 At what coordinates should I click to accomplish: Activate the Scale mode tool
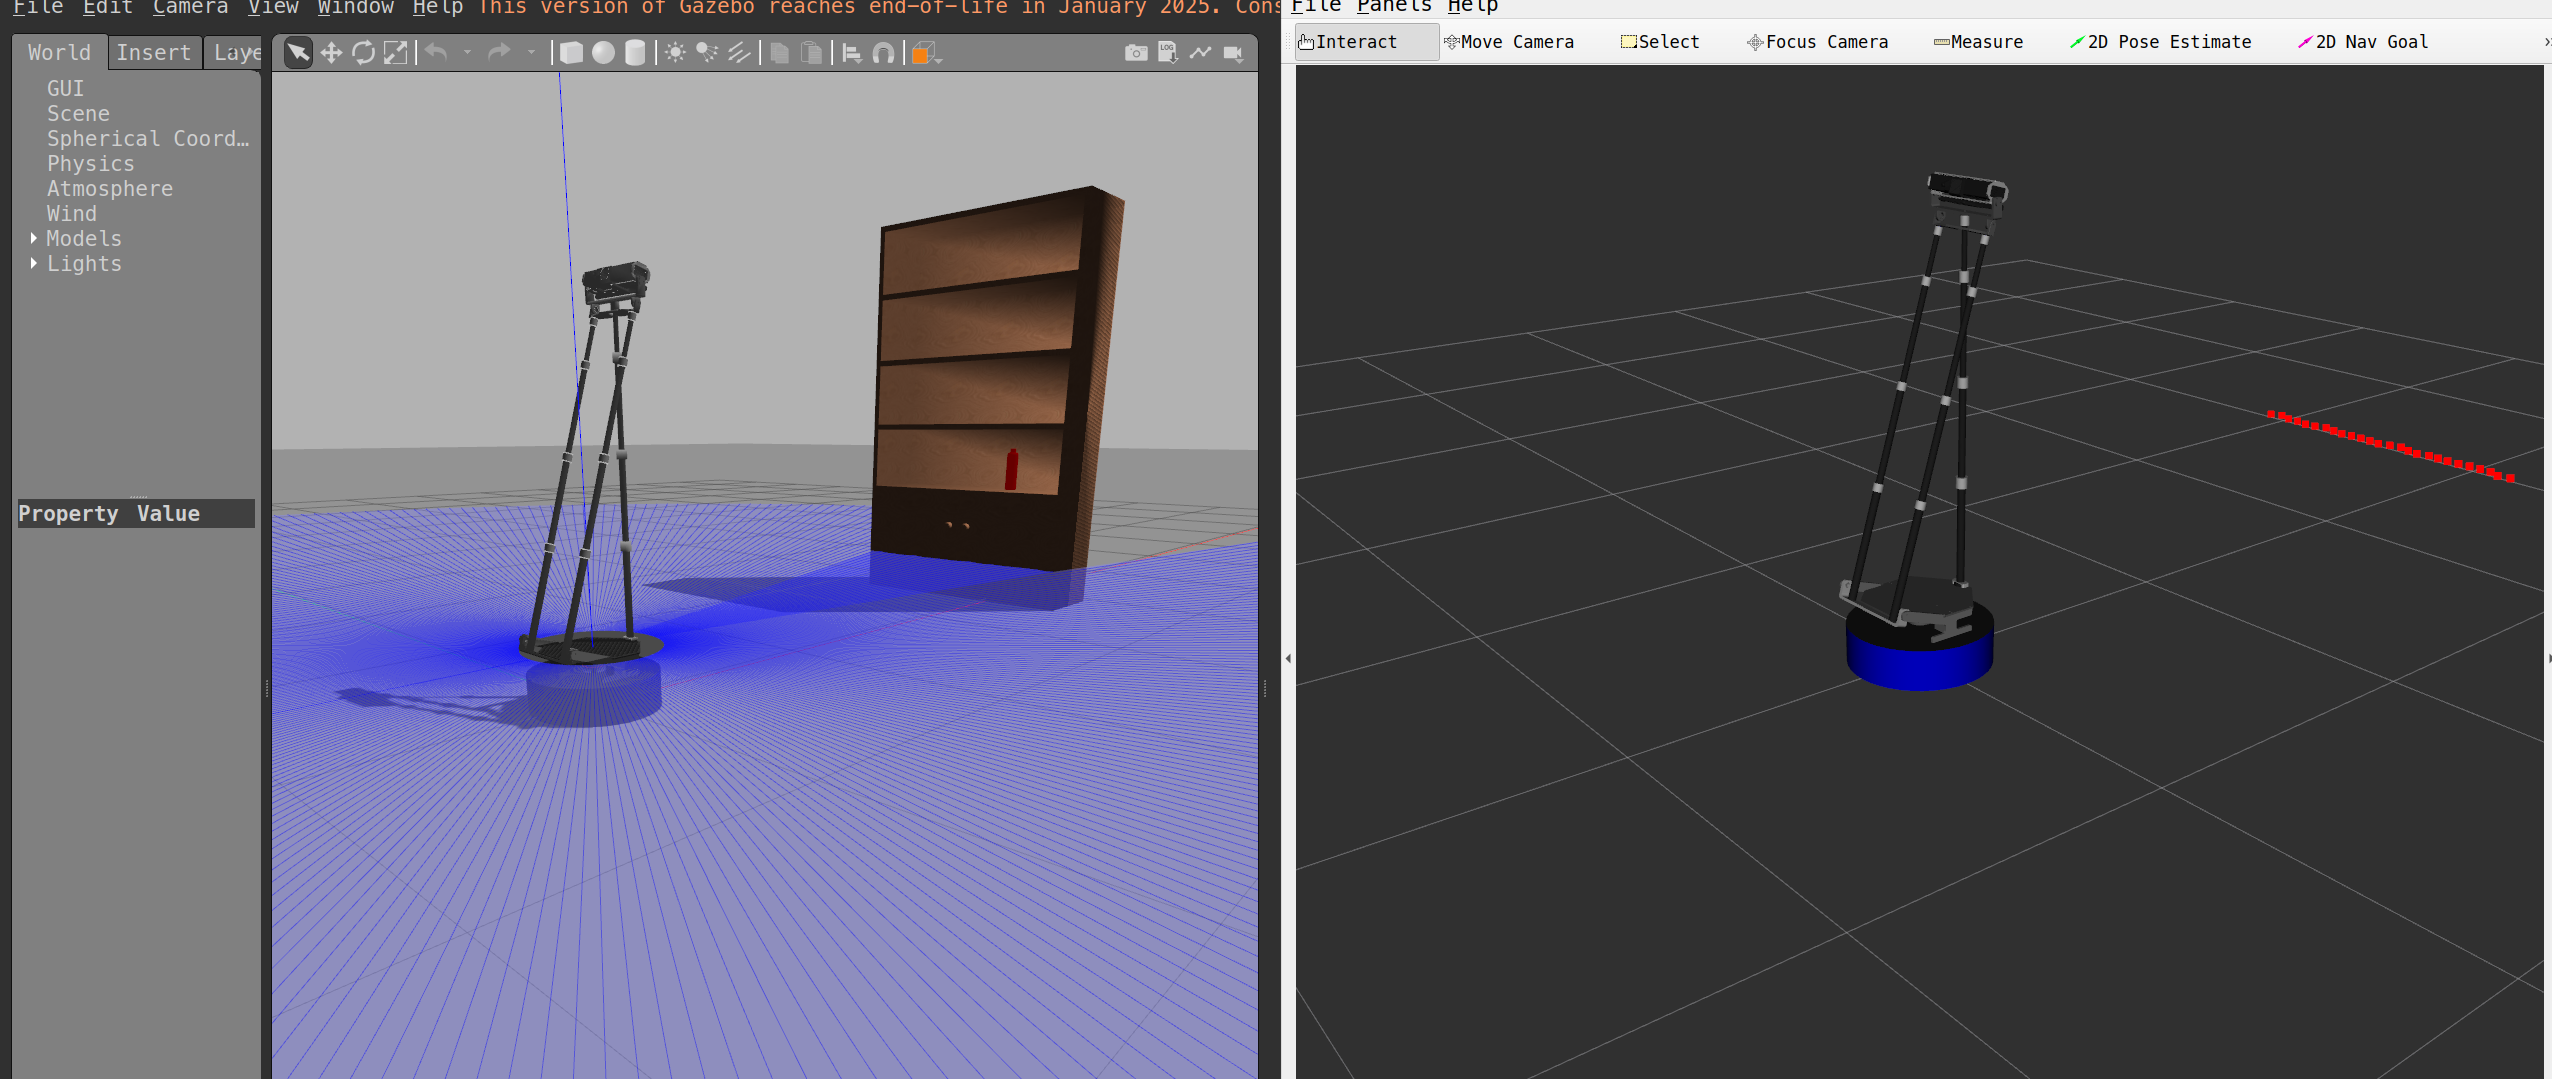(395, 52)
